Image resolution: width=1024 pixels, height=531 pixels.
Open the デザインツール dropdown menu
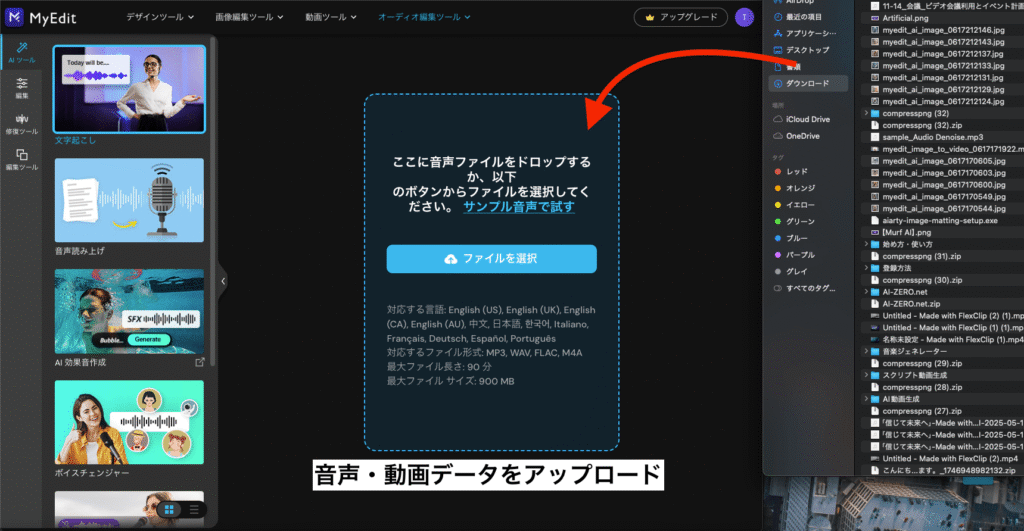point(160,17)
